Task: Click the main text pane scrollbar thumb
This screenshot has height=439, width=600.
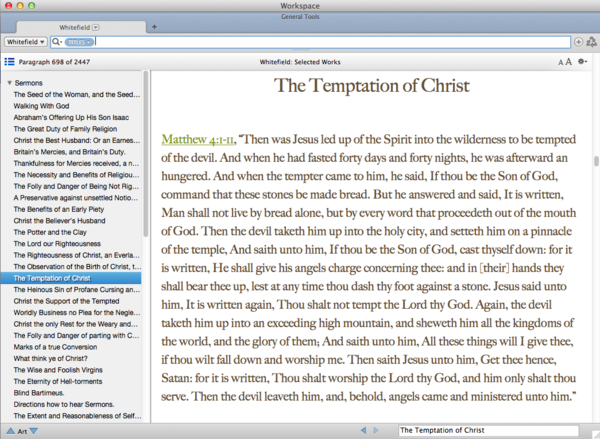Action: pos(596,161)
